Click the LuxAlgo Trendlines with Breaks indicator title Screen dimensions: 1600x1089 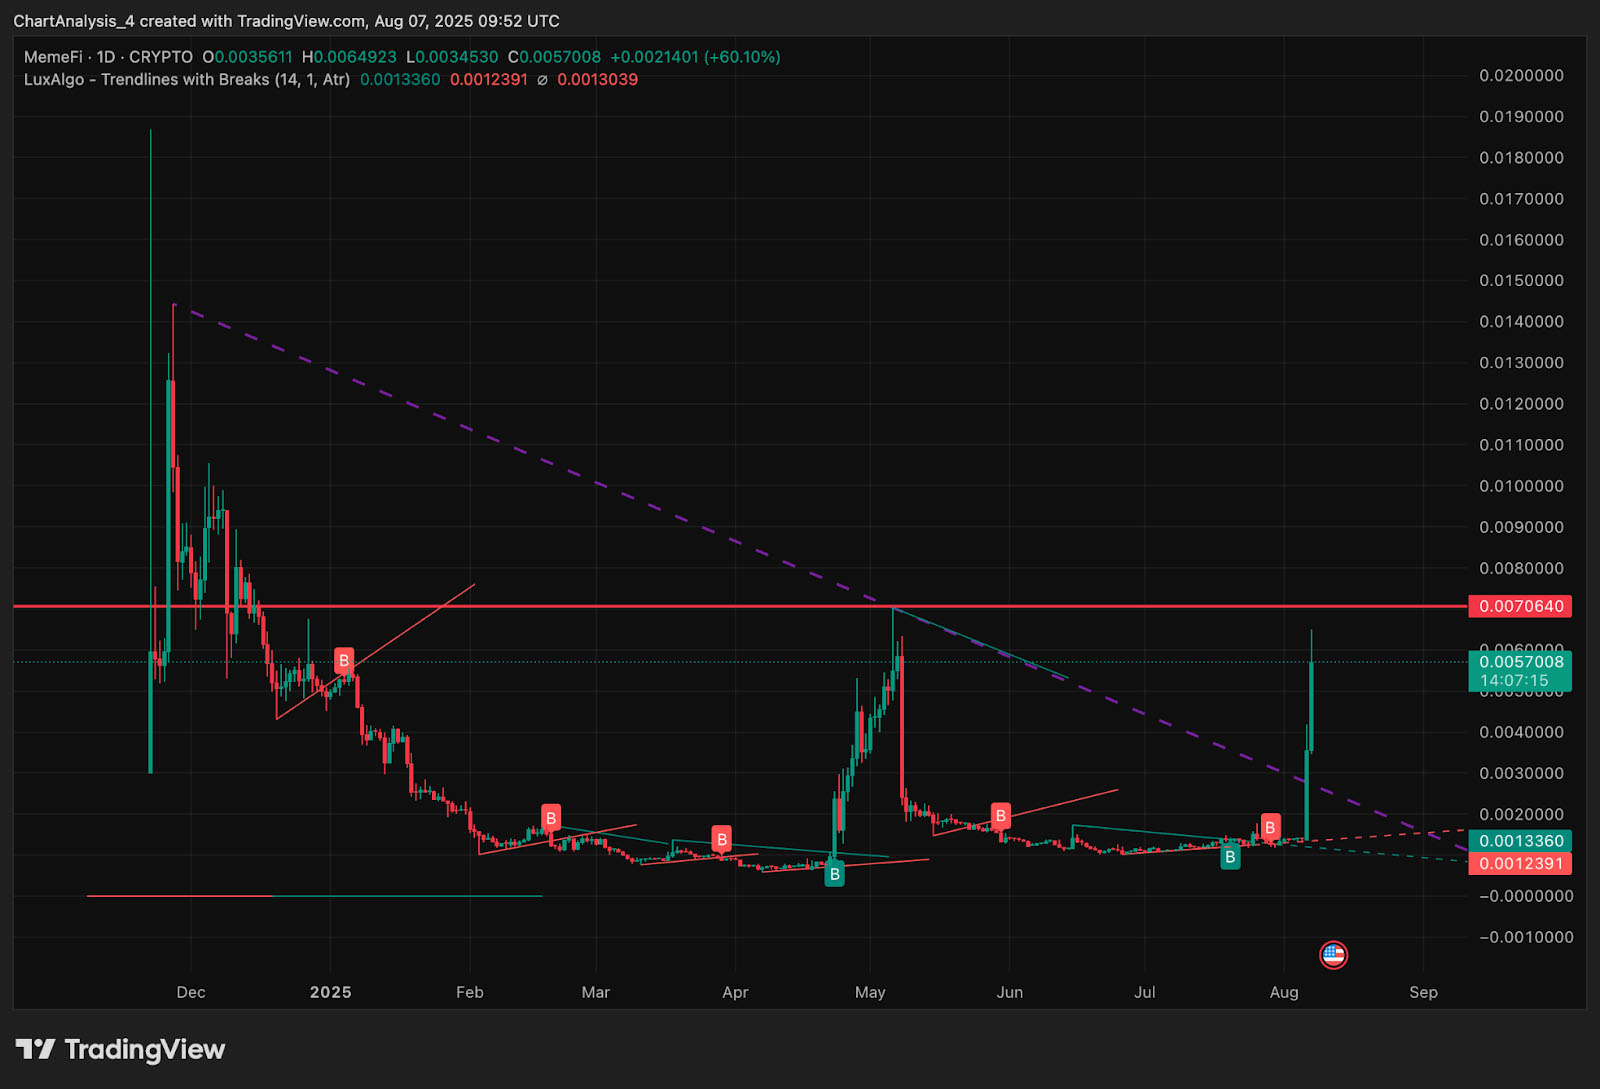point(187,80)
